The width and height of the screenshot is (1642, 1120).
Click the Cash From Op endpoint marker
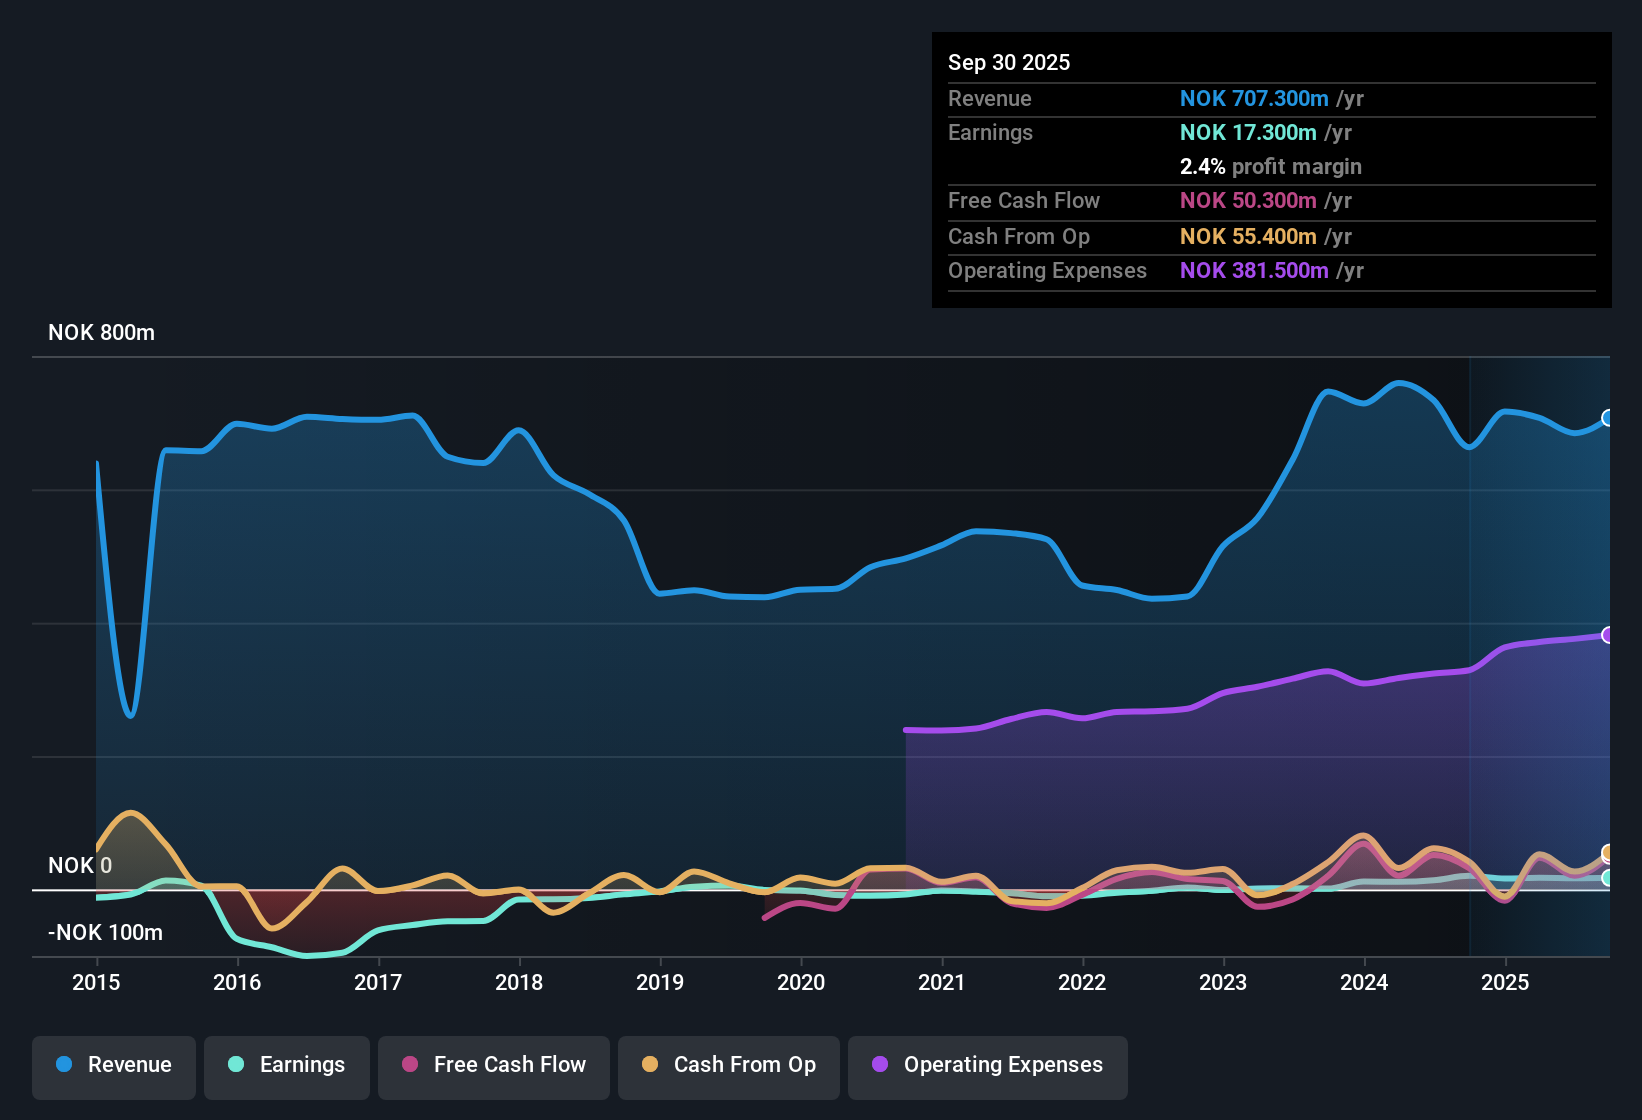click(1607, 853)
